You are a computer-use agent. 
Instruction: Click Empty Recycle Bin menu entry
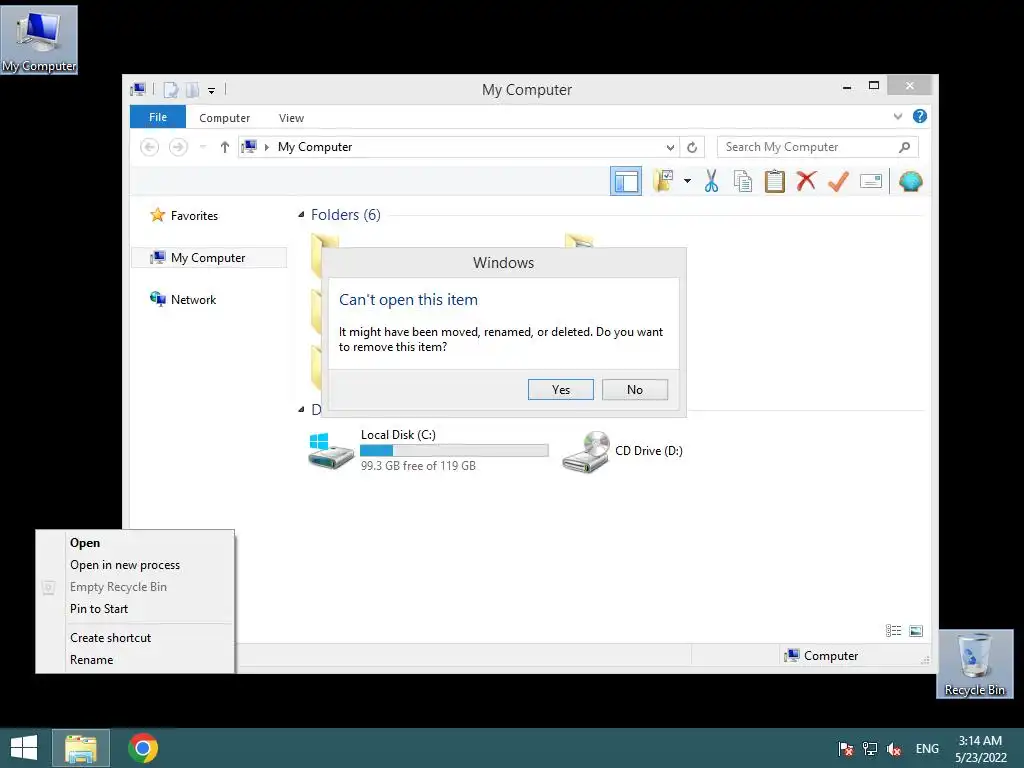tap(135, 587)
